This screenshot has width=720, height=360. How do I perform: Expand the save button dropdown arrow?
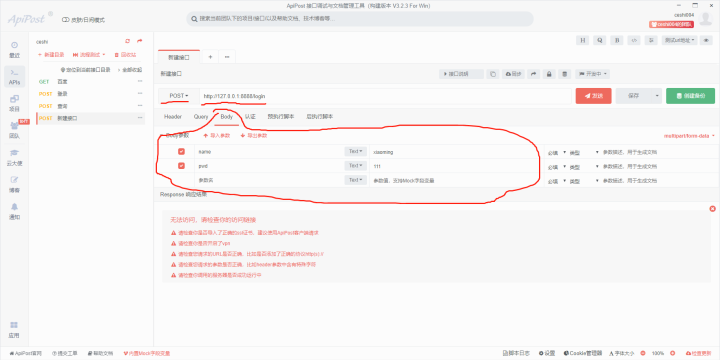pos(657,96)
